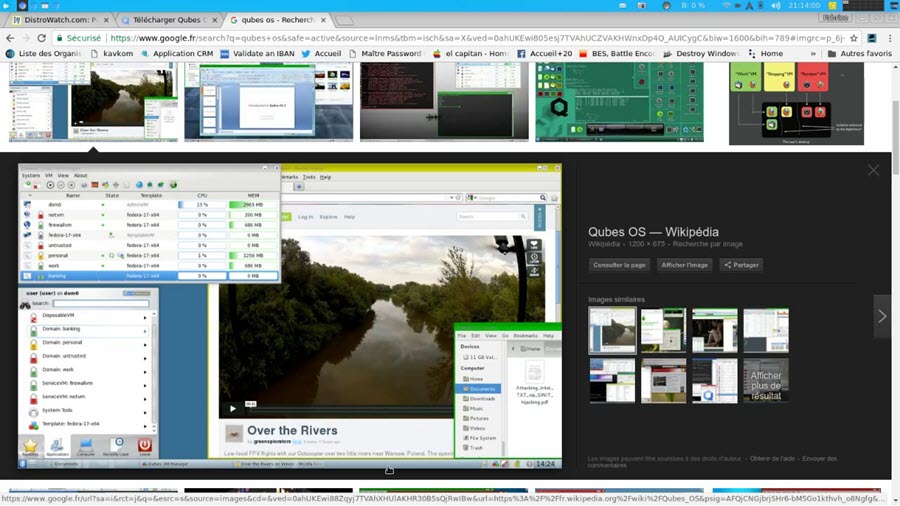The image size is (900, 506).
Task: Click the Partager button
Action: click(x=741, y=265)
